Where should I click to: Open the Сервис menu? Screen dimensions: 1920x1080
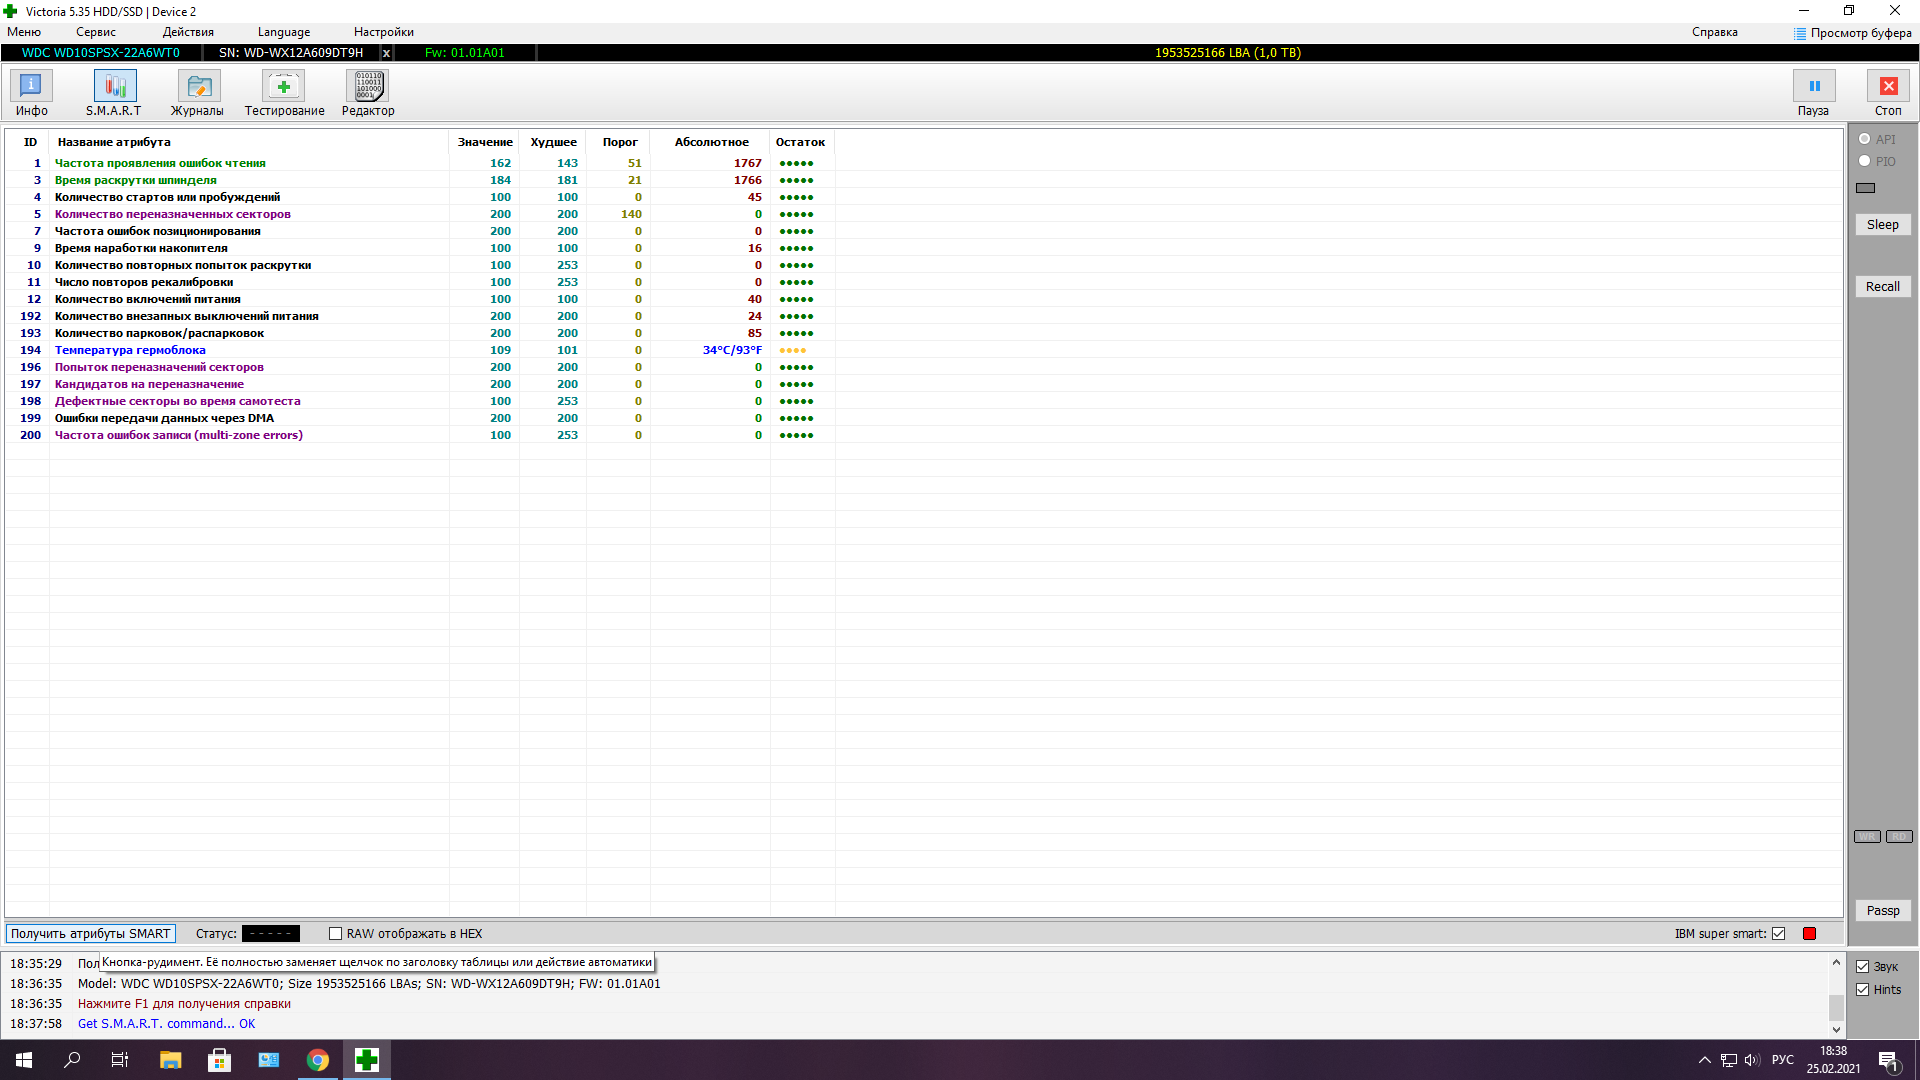96,32
